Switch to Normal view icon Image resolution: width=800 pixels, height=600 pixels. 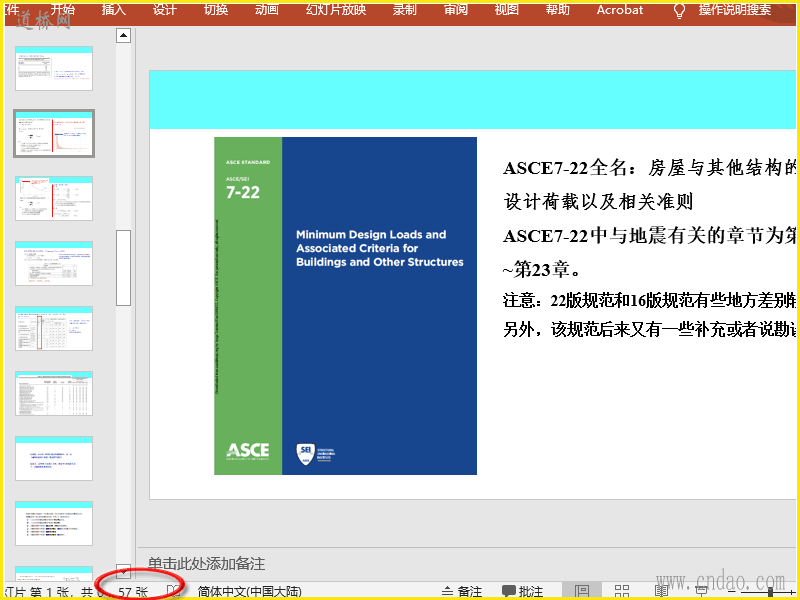582,591
